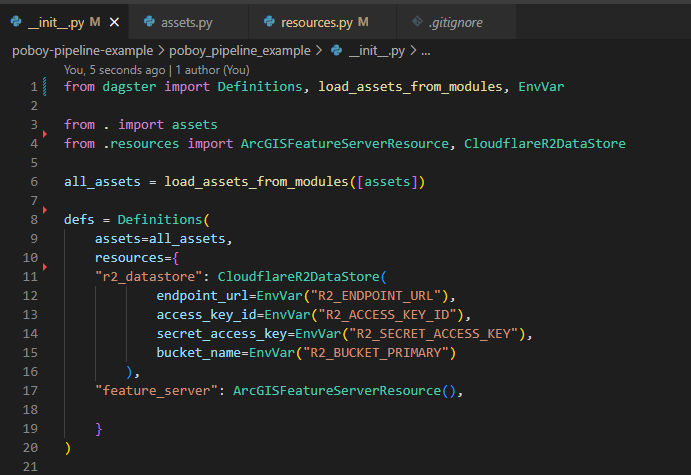Click 'load_assets_from_modules' call on line 6
Screen dimensions: 691x475
[256, 182]
